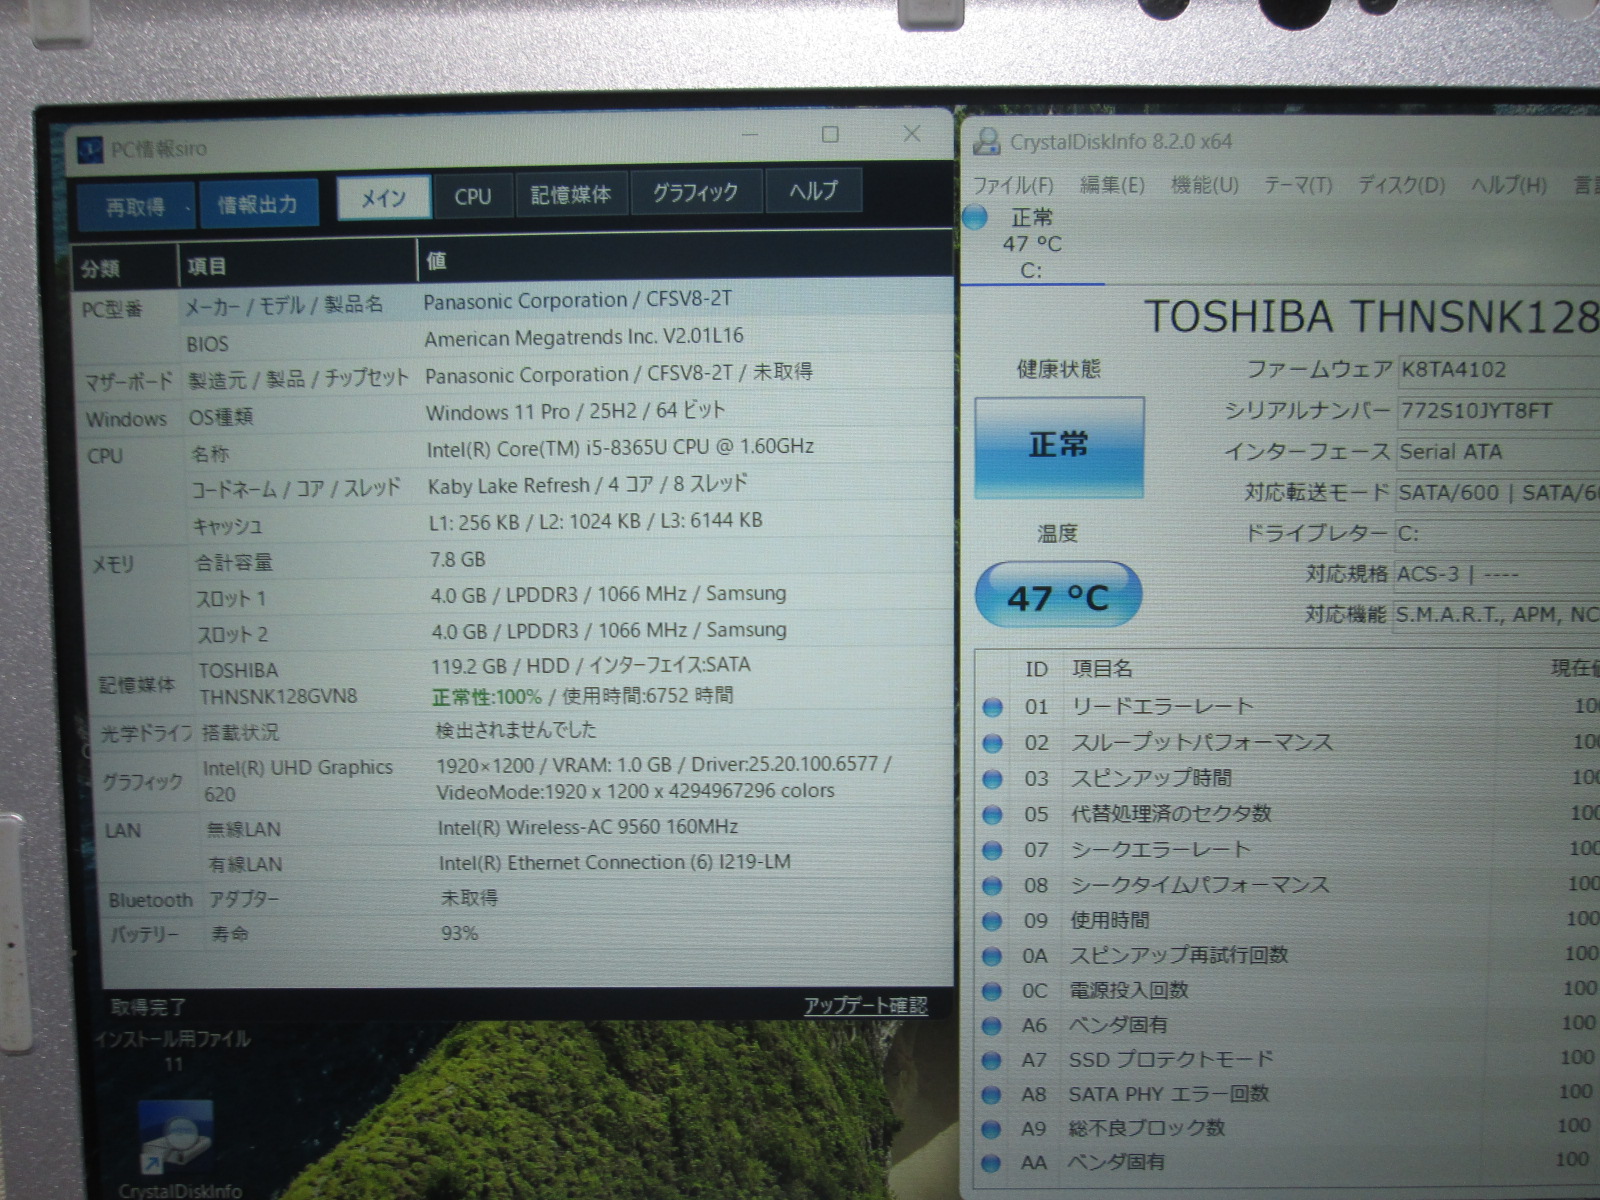Select the A8 SATA PHY エラー回数 row
1600x1200 pixels.
tap(1288, 1094)
